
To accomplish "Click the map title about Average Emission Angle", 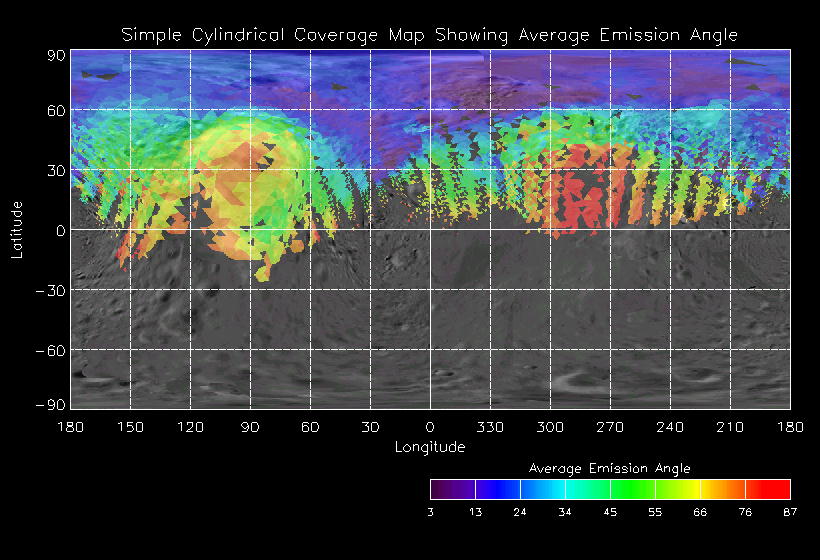I will [x=429, y=35].
